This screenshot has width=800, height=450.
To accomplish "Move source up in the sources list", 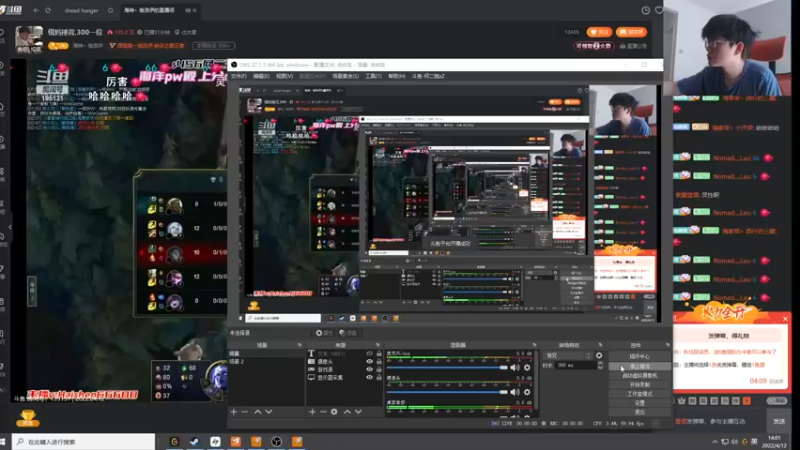I will [347, 412].
